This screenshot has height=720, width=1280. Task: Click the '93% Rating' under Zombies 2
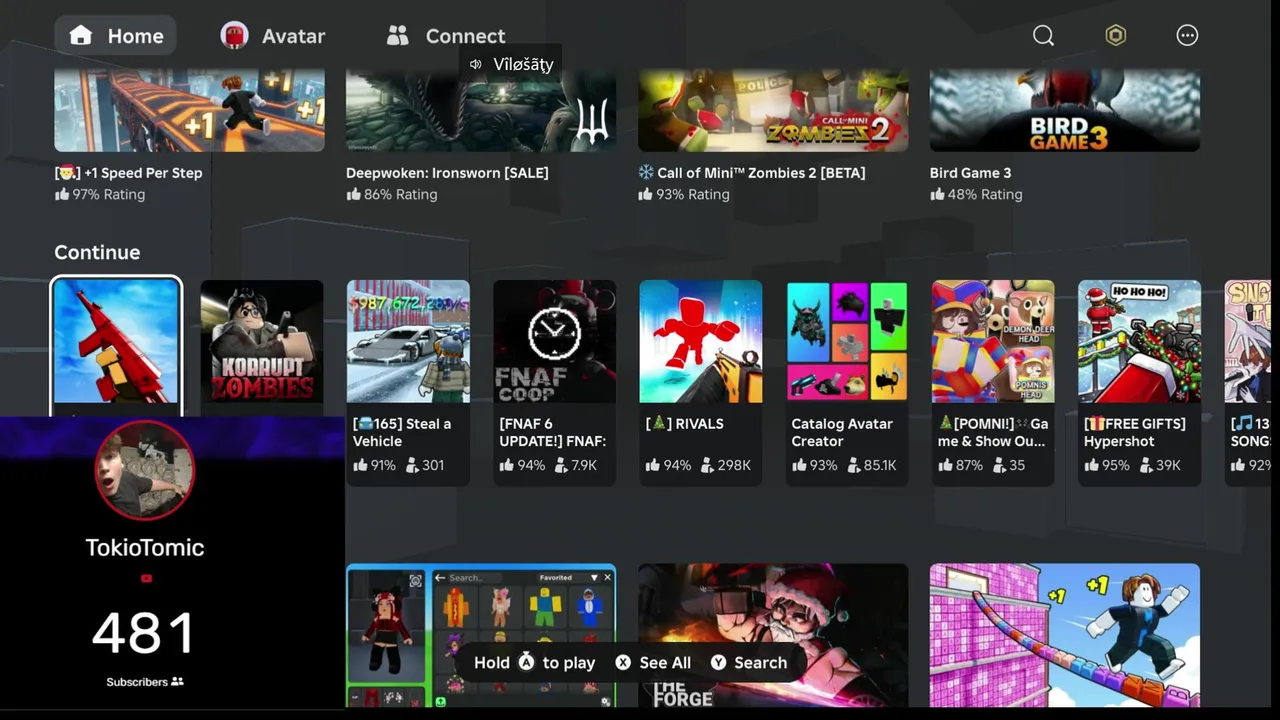693,194
